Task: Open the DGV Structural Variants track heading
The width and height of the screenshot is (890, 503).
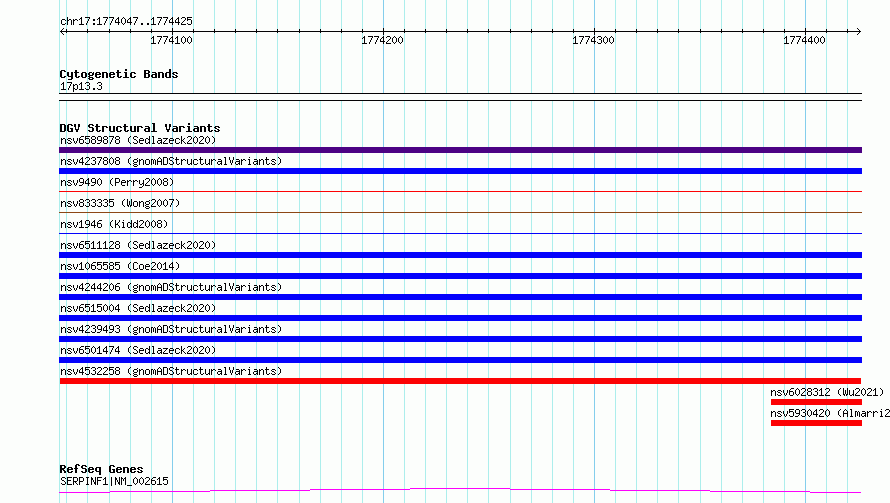Action: click(x=140, y=128)
